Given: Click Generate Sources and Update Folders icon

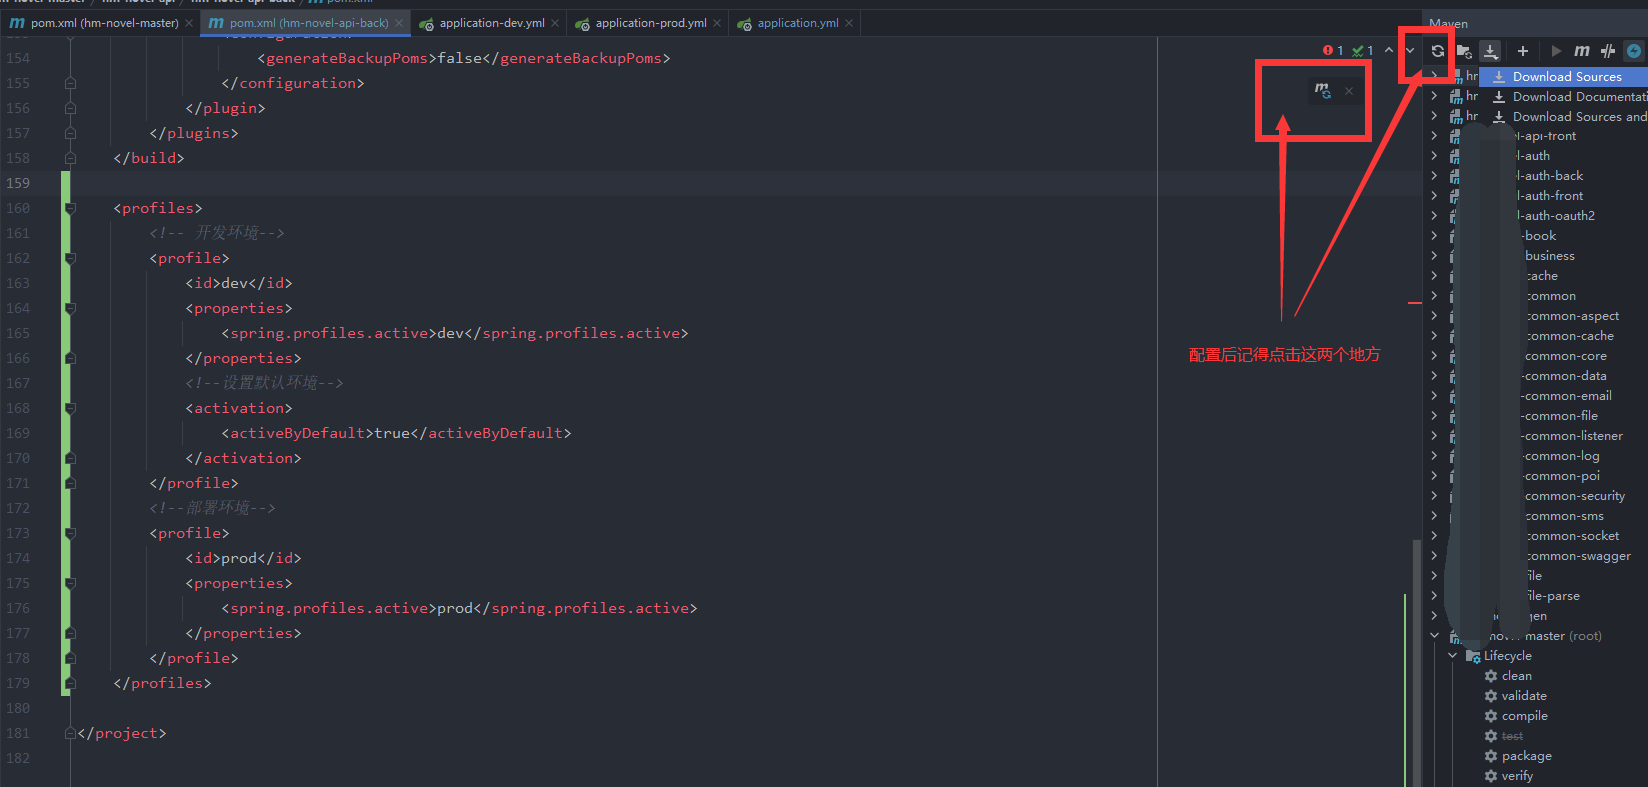Looking at the screenshot, I should point(1464,51).
